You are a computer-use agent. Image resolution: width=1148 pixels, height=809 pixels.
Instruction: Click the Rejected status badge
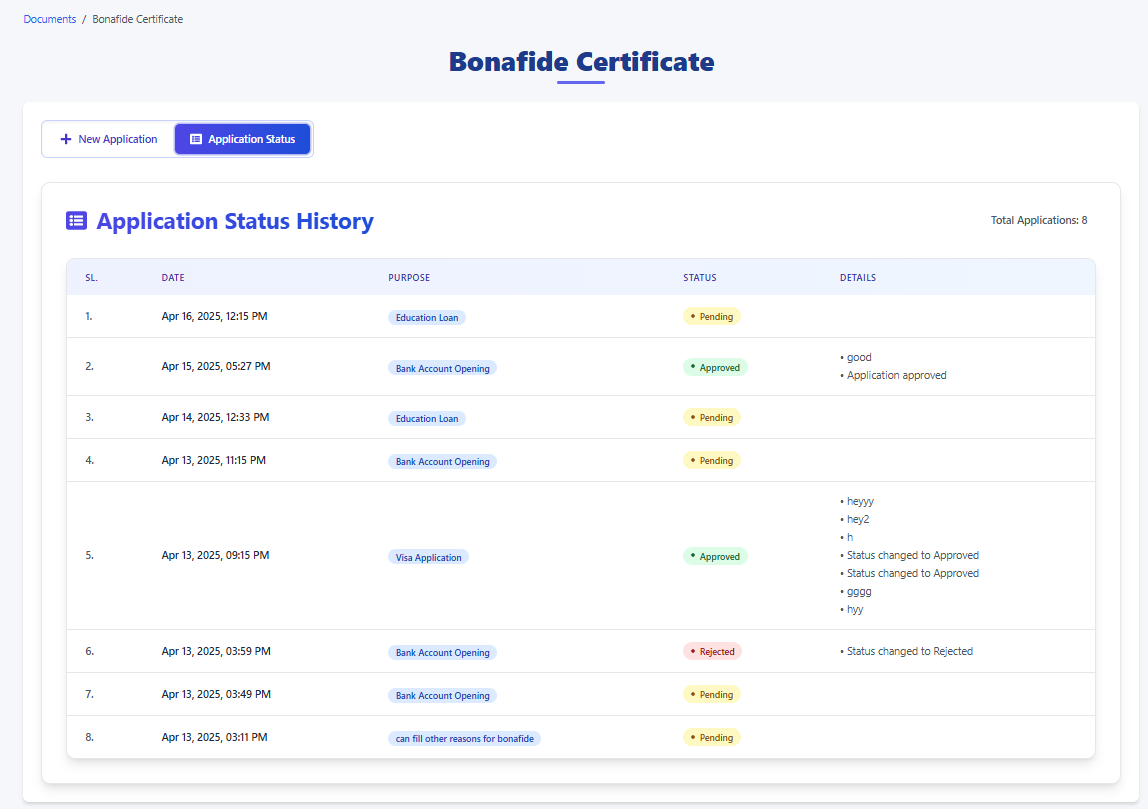pyautogui.click(x=712, y=652)
